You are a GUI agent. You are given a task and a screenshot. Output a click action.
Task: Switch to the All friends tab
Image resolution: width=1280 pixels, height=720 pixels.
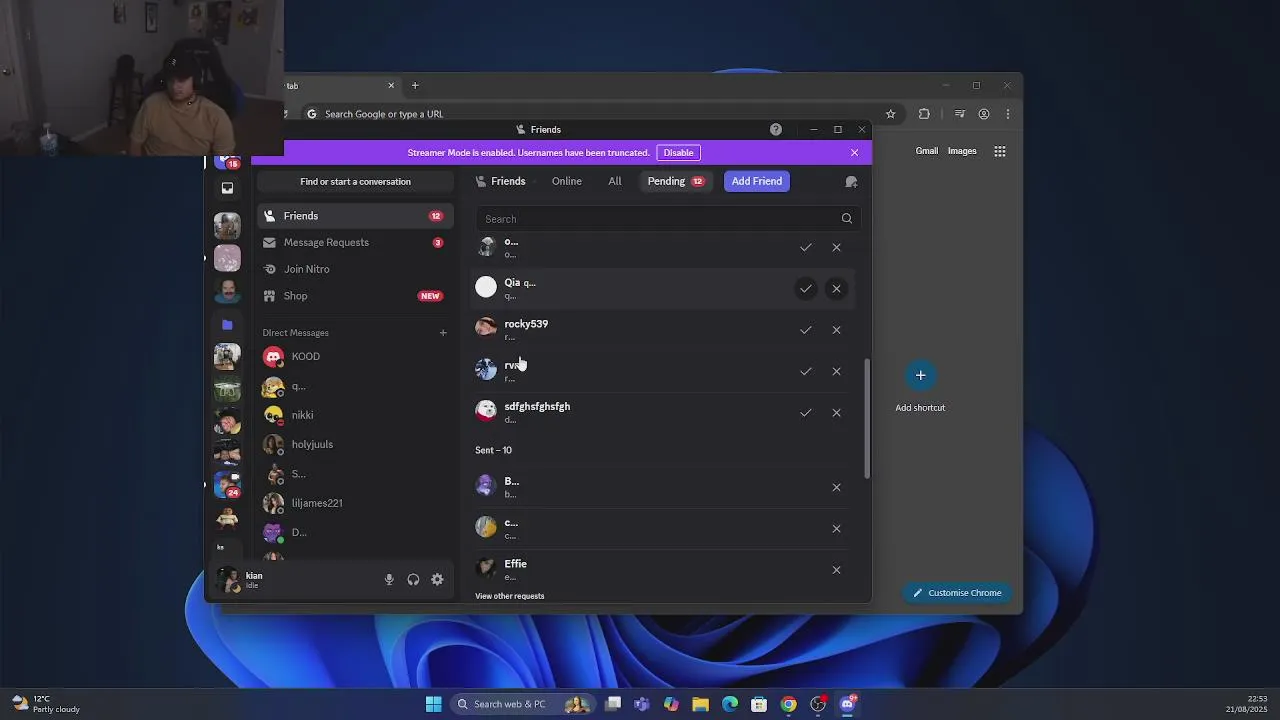click(615, 181)
